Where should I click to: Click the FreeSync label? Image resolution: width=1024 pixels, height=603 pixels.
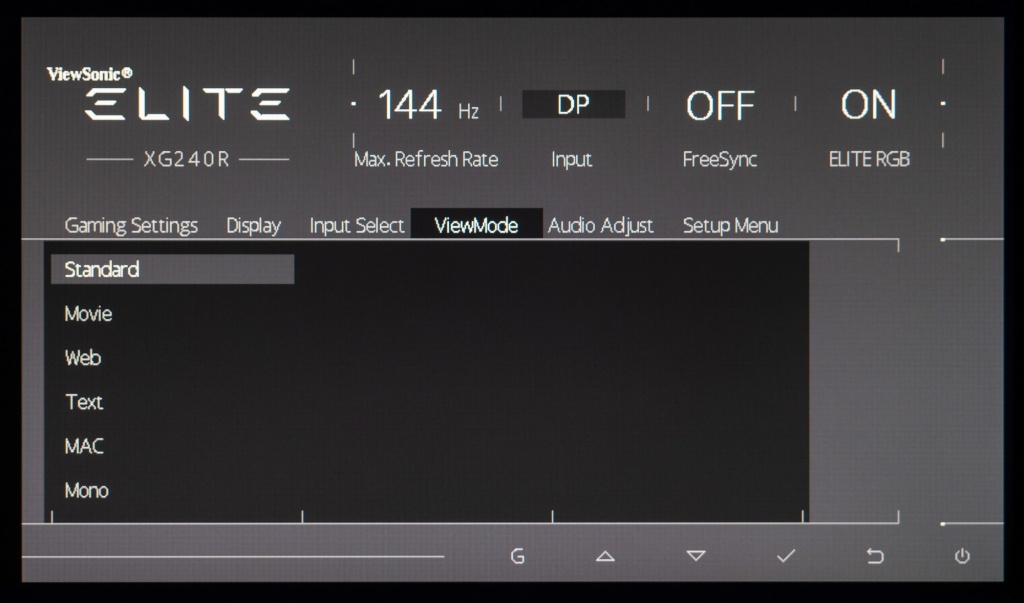(720, 159)
